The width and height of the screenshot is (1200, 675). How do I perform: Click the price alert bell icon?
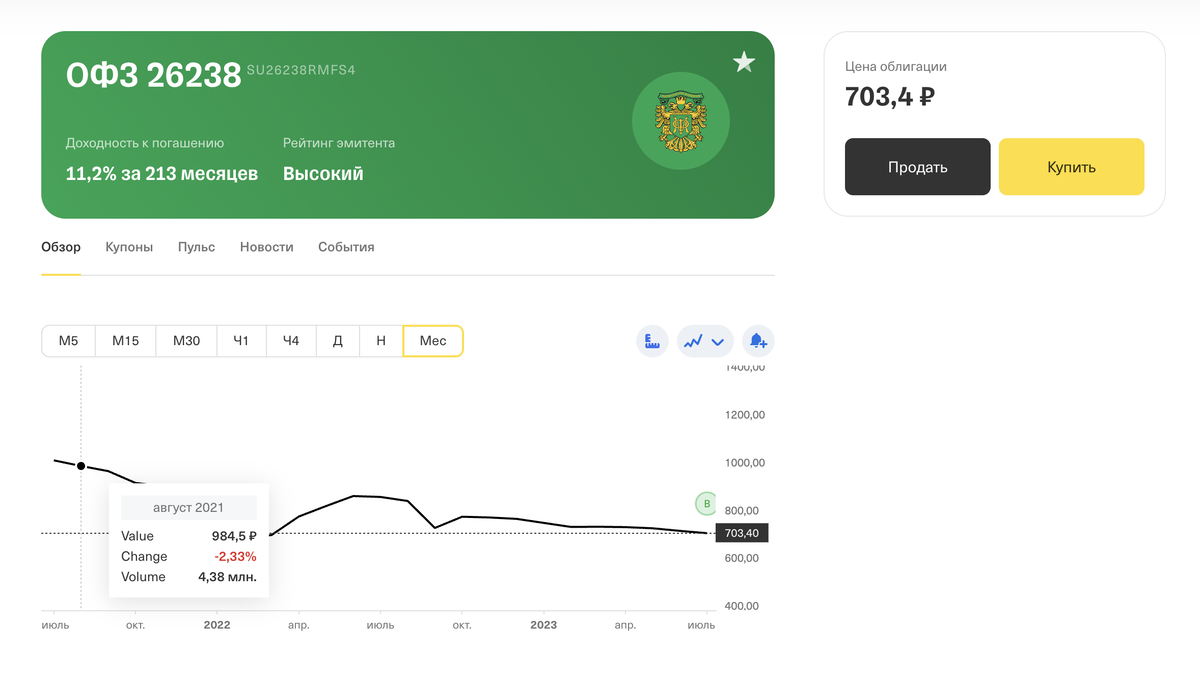(758, 341)
